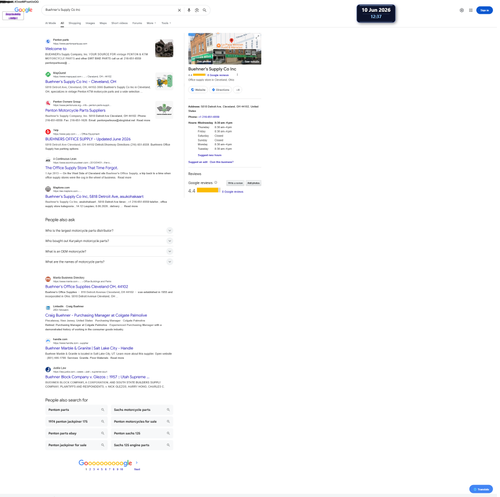This screenshot has width=500, height=497.
Task: Switch to the Images tab
Action: tap(90, 23)
